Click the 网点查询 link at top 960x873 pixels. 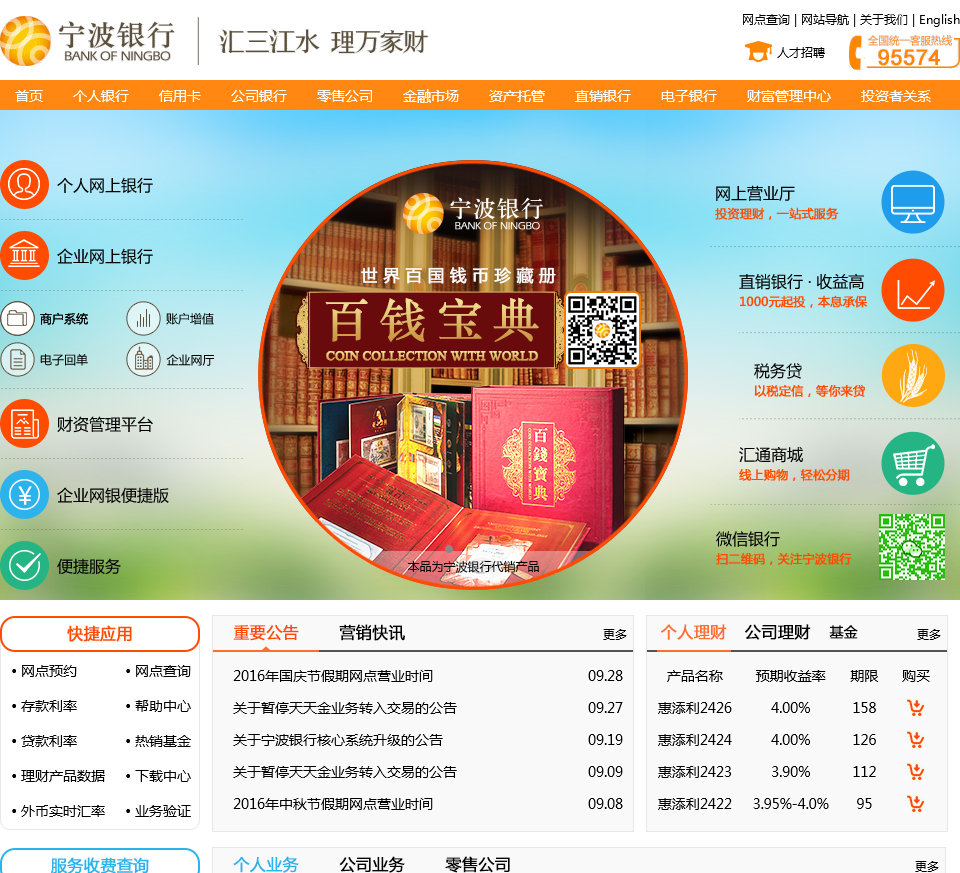coord(765,20)
